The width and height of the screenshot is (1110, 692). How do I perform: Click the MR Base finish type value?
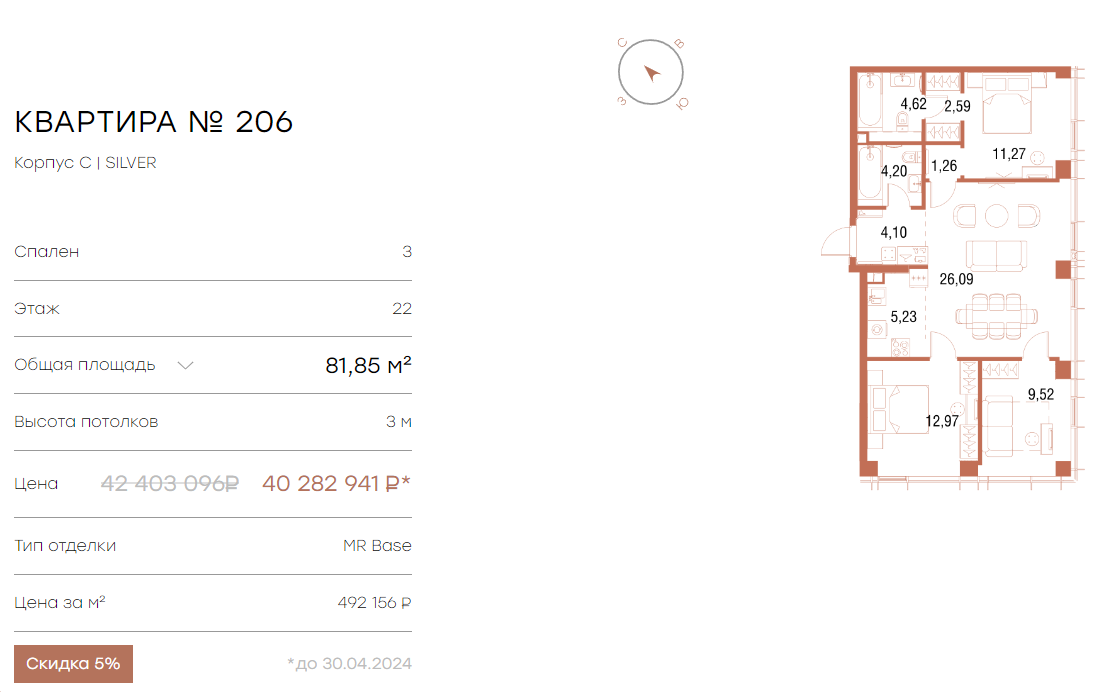coord(377,546)
